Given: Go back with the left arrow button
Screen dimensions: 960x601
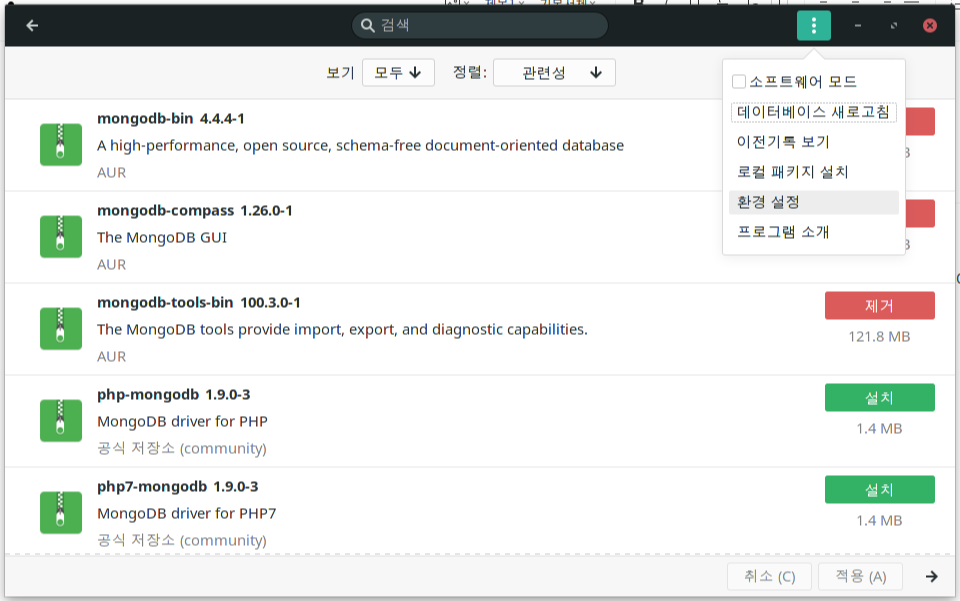Looking at the screenshot, I should [32, 26].
